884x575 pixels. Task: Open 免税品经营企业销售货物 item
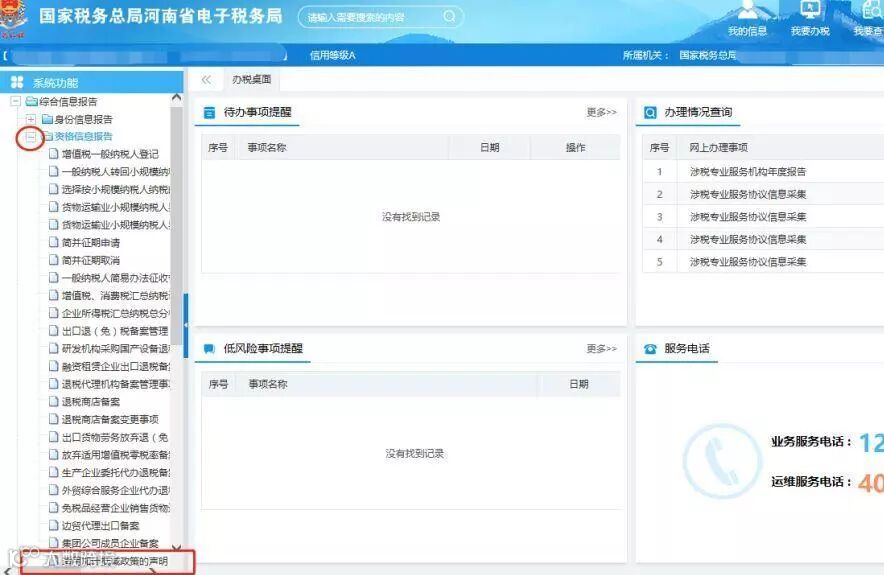pyautogui.click(x=116, y=508)
